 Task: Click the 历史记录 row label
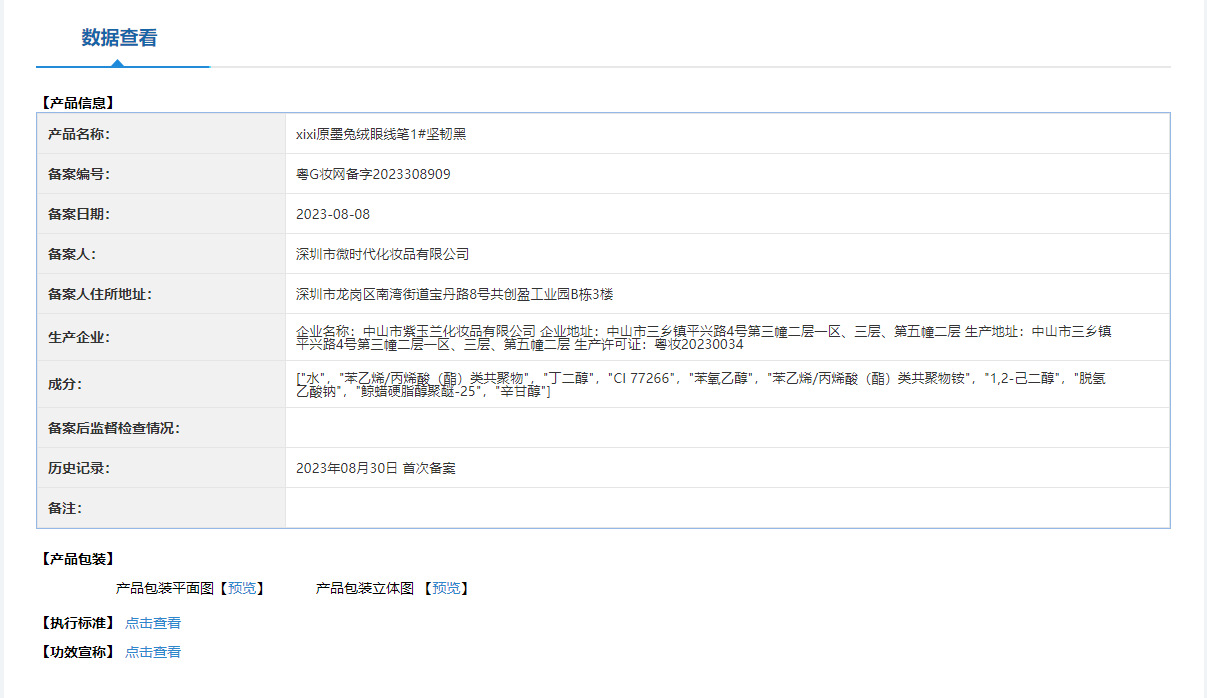click(79, 468)
